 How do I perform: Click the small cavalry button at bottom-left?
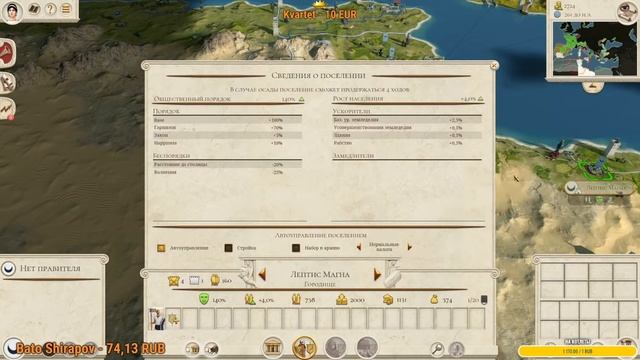click(x=211, y=349)
